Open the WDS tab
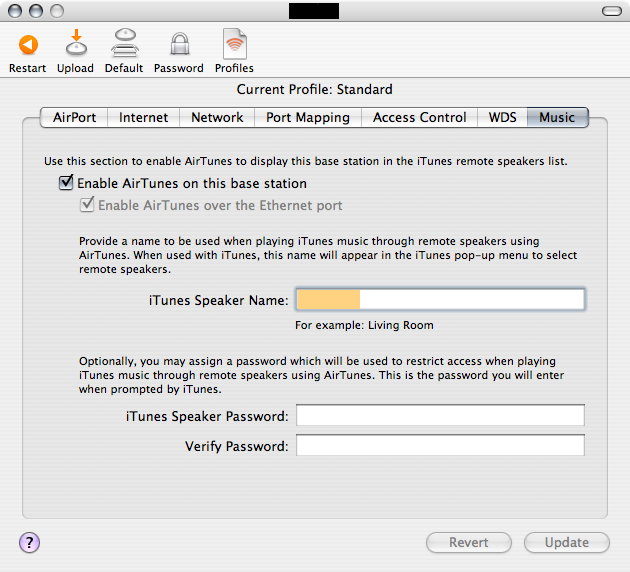The image size is (630, 572). click(x=502, y=117)
